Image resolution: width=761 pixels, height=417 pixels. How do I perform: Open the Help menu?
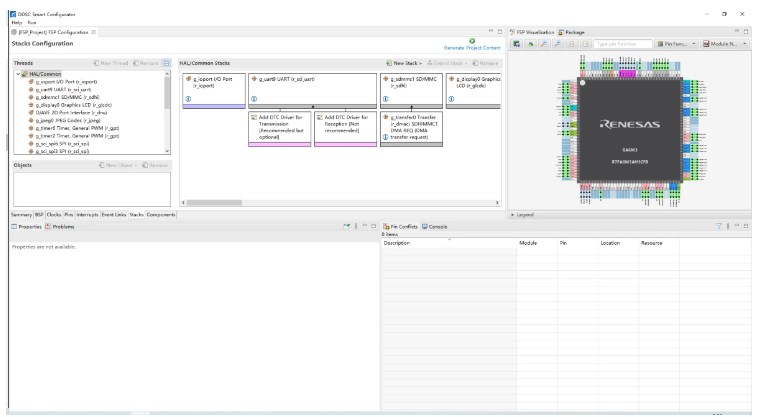[17, 22]
